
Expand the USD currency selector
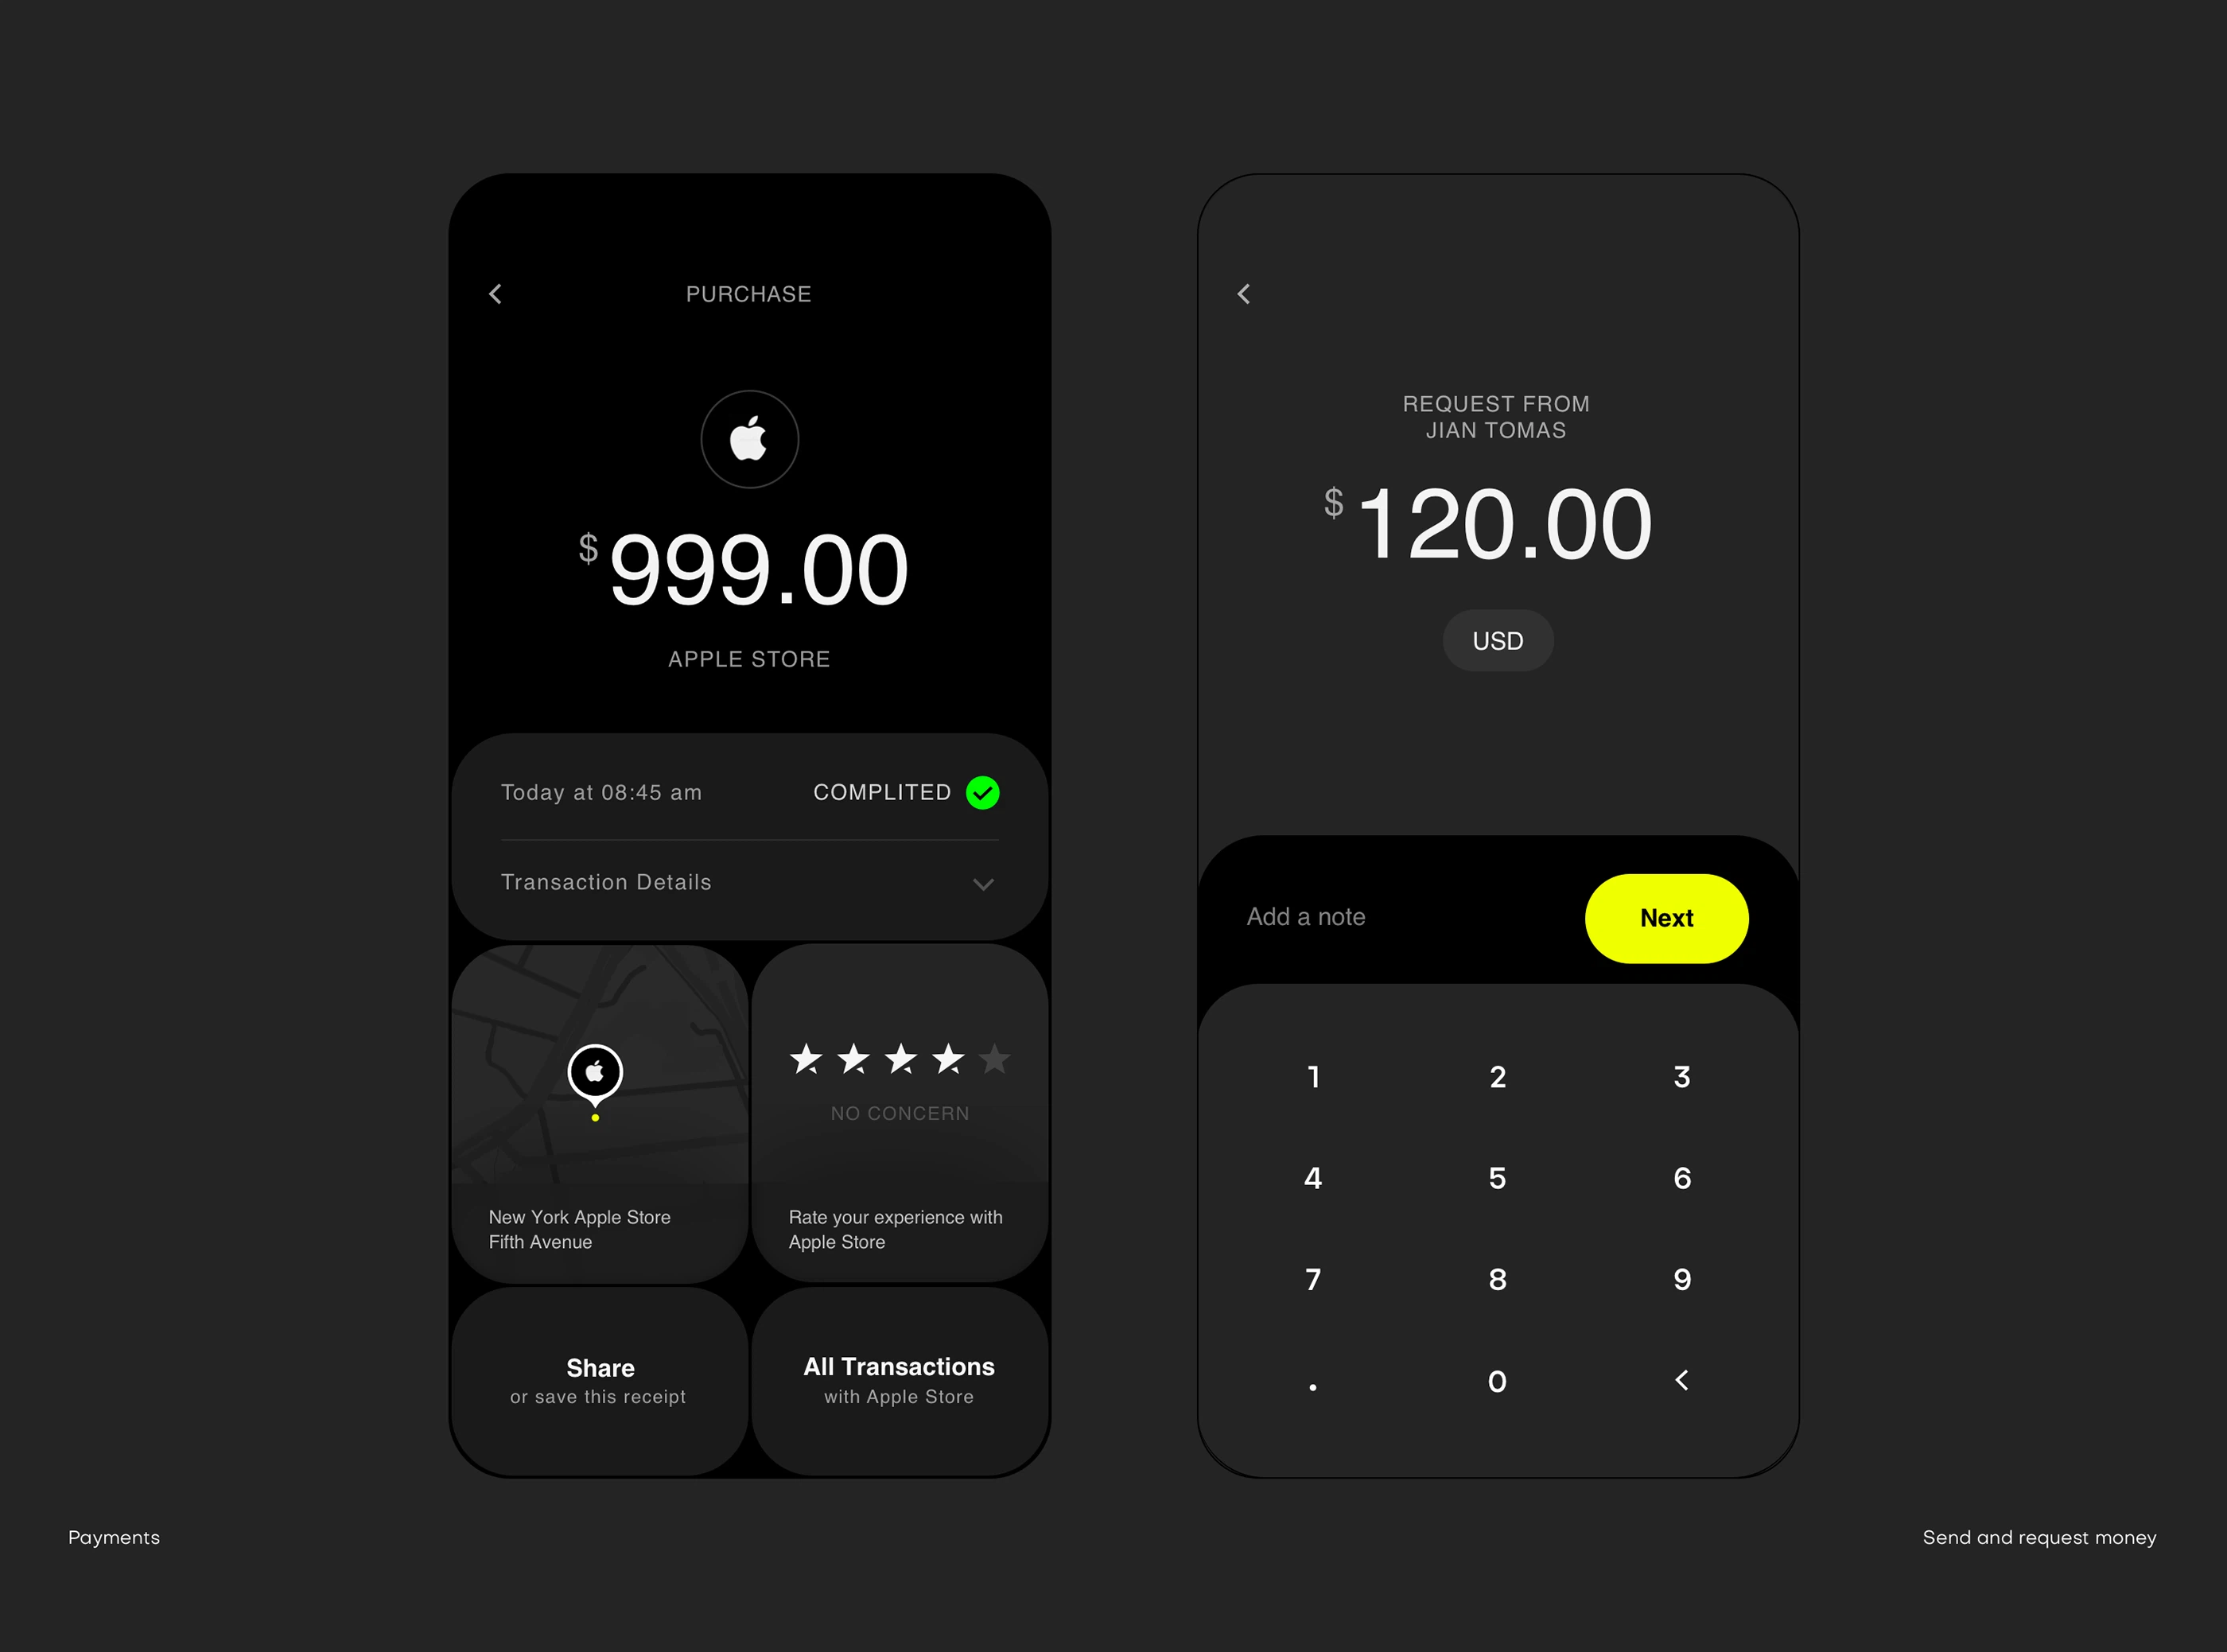1495,640
